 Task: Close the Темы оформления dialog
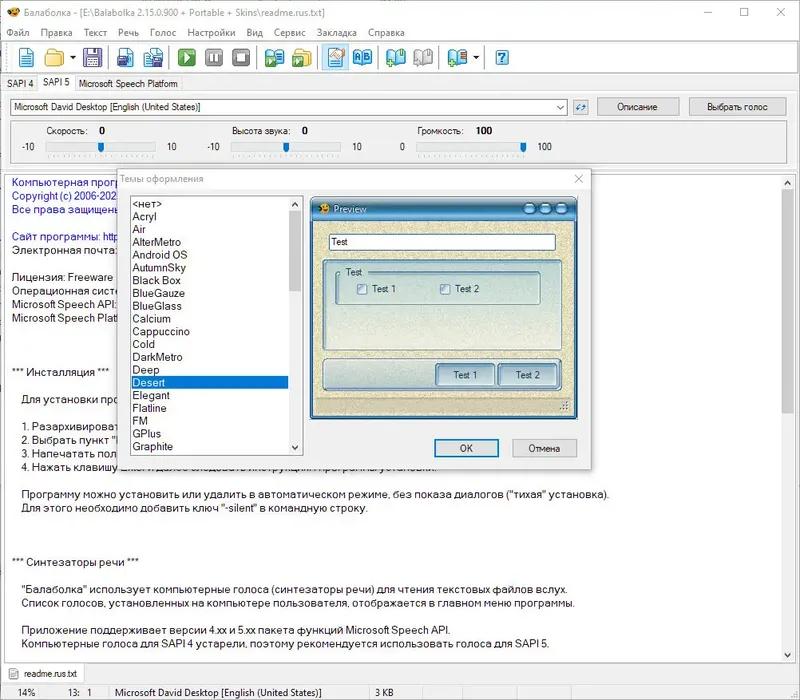[x=579, y=179]
